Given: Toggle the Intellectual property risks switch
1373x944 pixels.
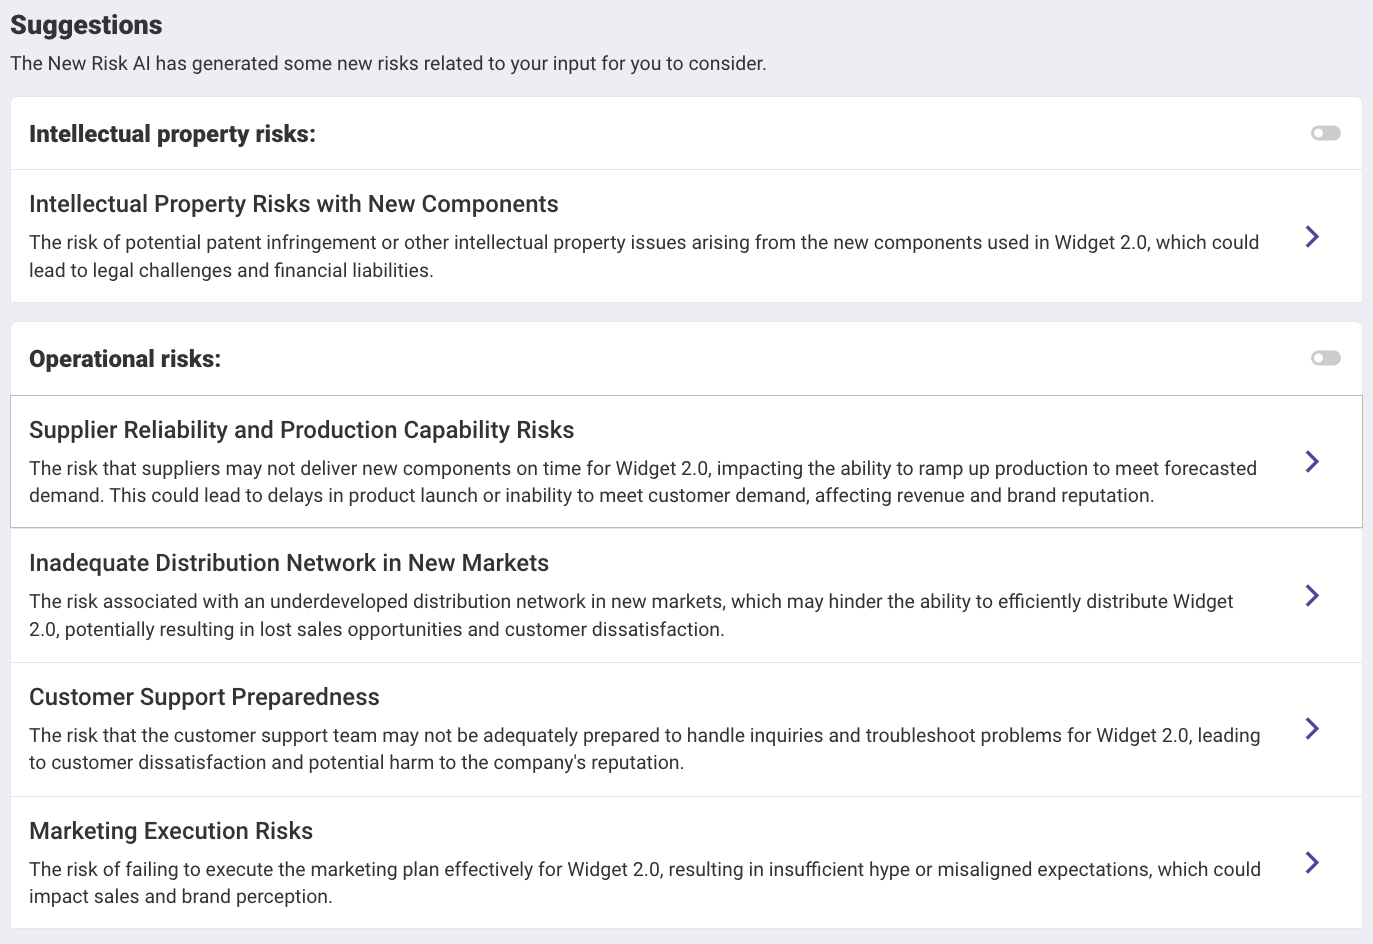Looking at the screenshot, I should coord(1325,133).
